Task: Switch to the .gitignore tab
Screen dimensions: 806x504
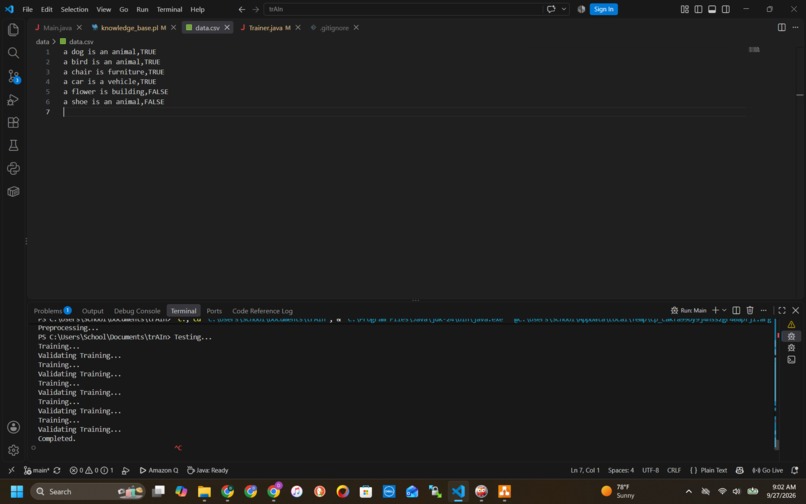Action: click(x=335, y=28)
